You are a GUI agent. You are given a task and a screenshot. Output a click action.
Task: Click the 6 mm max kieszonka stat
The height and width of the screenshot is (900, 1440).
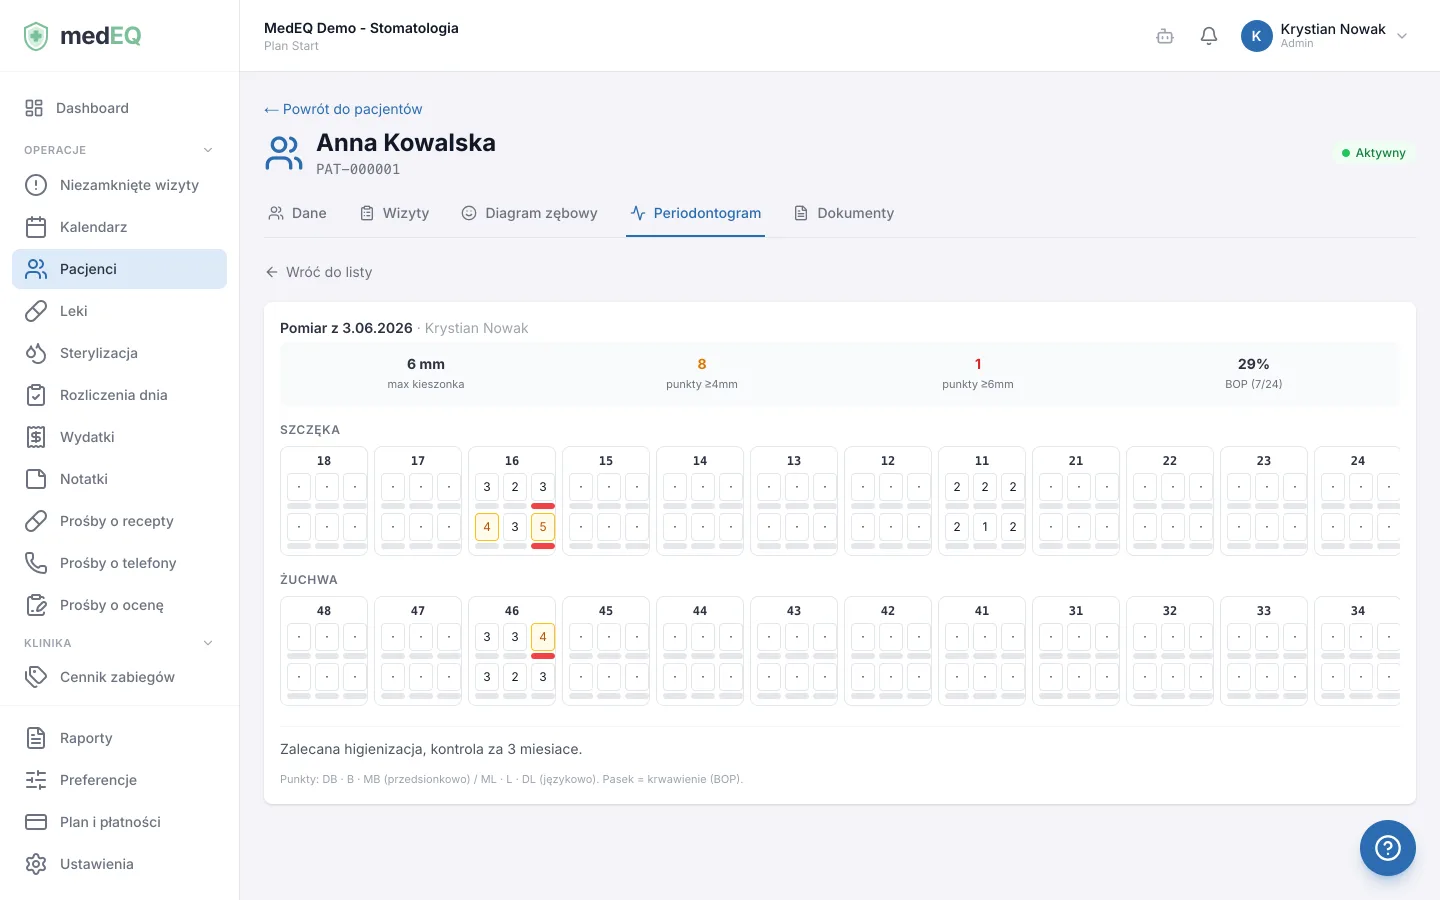pyautogui.click(x=426, y=373)
